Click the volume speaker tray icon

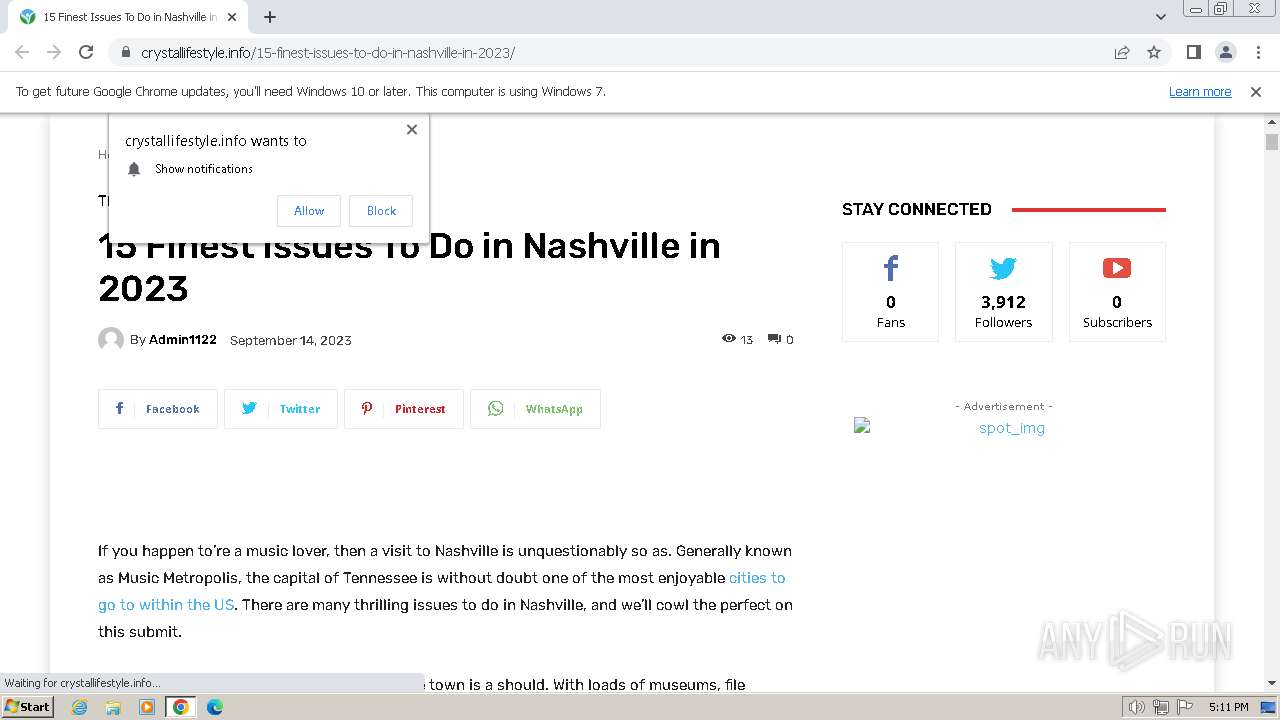click(1137, 707)
